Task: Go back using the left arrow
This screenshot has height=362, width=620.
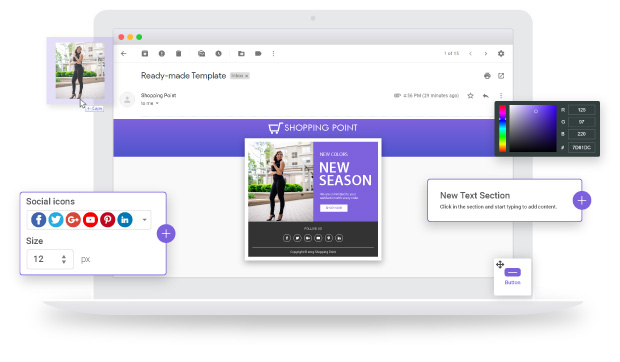Action: (124, 53)
